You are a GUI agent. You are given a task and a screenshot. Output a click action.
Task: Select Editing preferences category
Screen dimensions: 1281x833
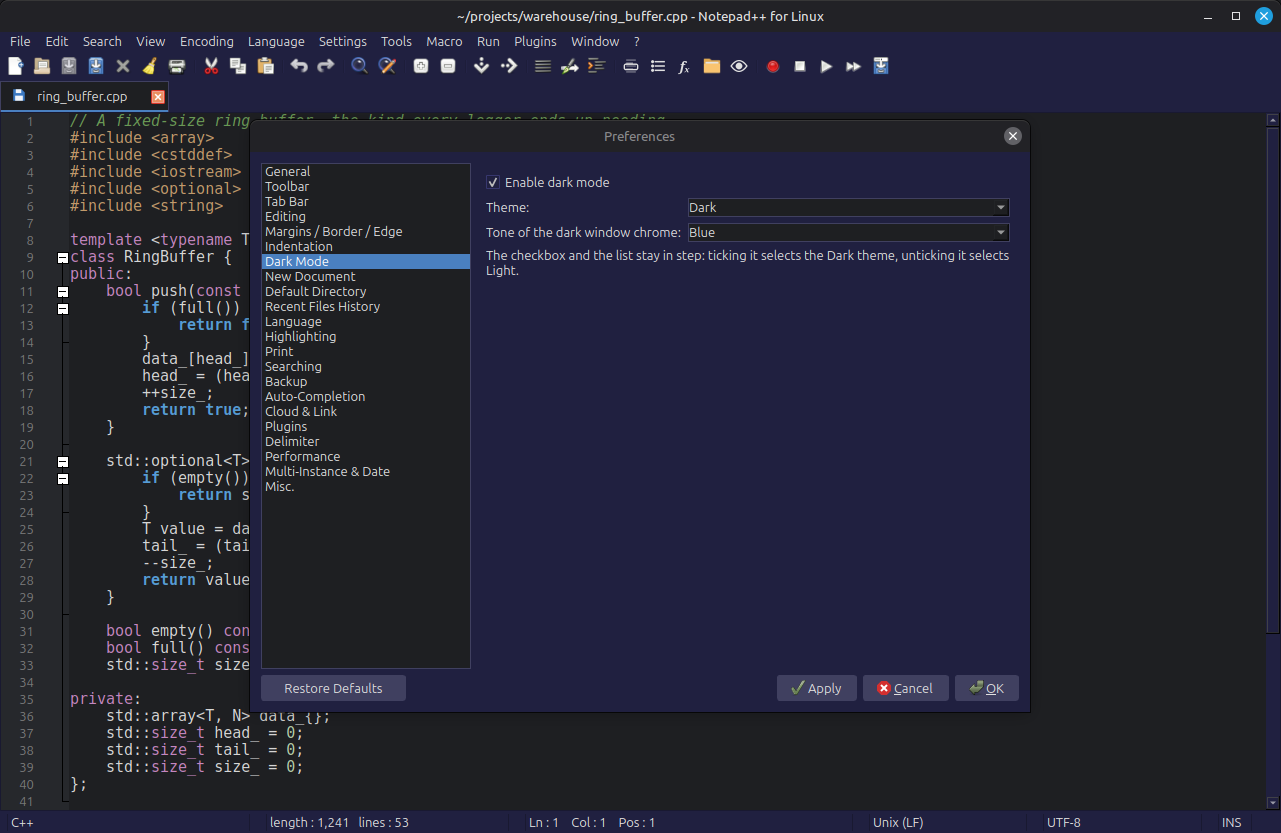coord(365,217)
